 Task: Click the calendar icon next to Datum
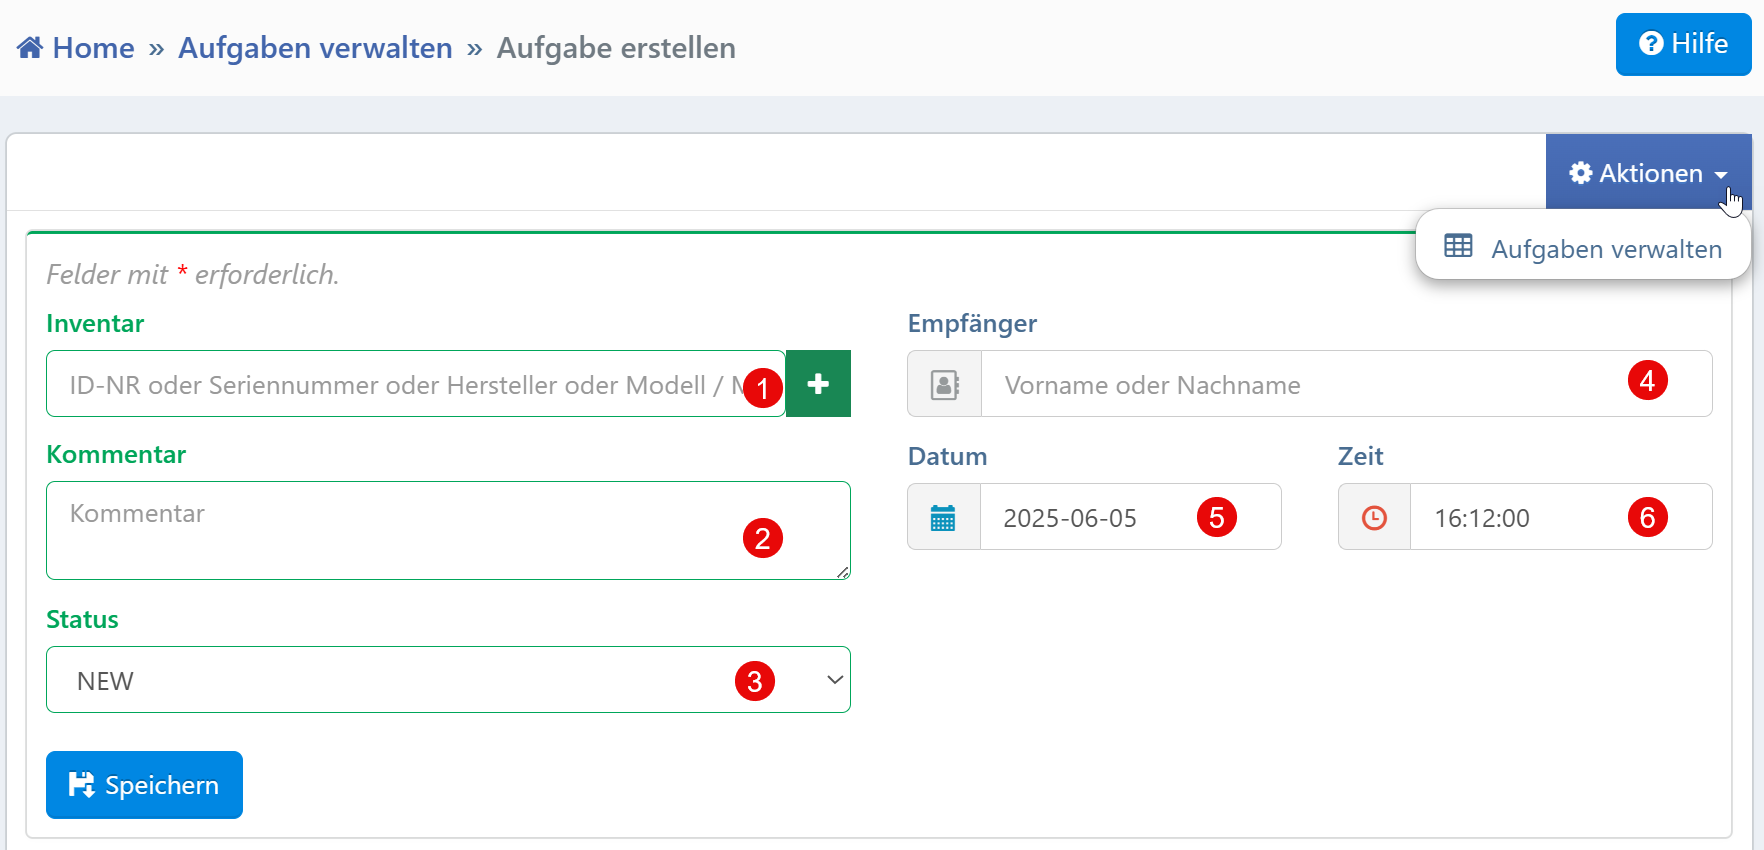click(943, 518)
